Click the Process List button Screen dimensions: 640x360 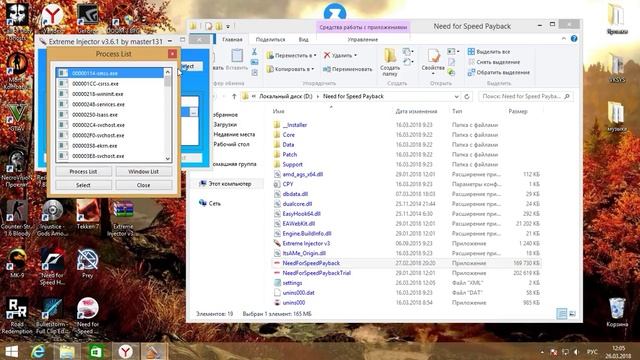(83, 171)
